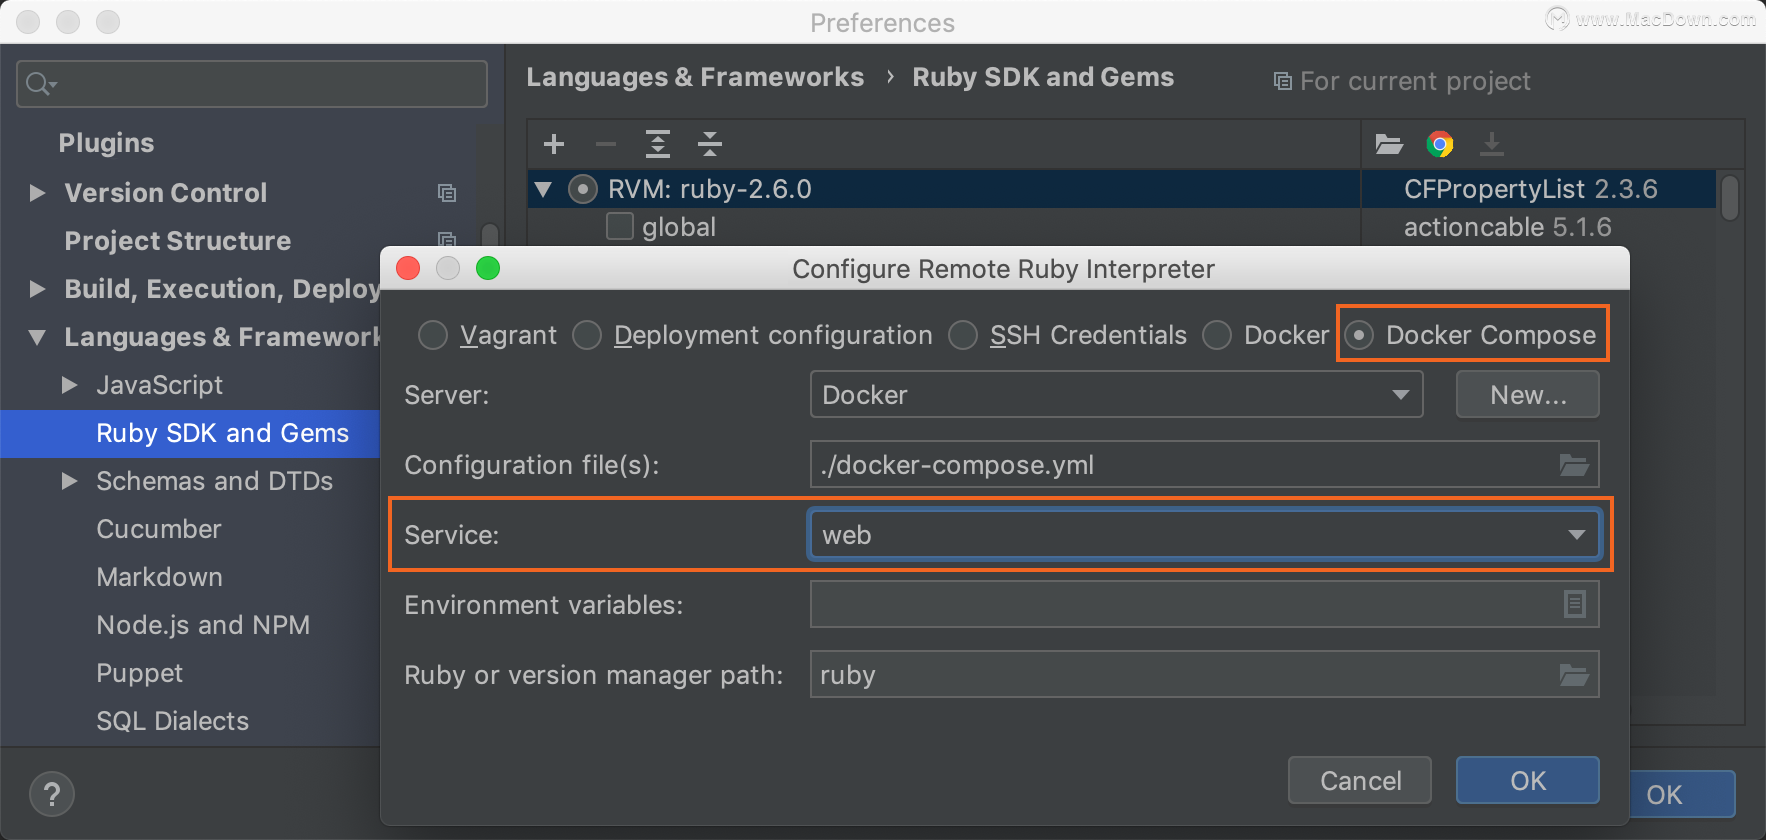Image resolution: width=1766 pixels, height=840 pixels.
Task: Select plain Docker radio option
Action: pos(1217,335)
